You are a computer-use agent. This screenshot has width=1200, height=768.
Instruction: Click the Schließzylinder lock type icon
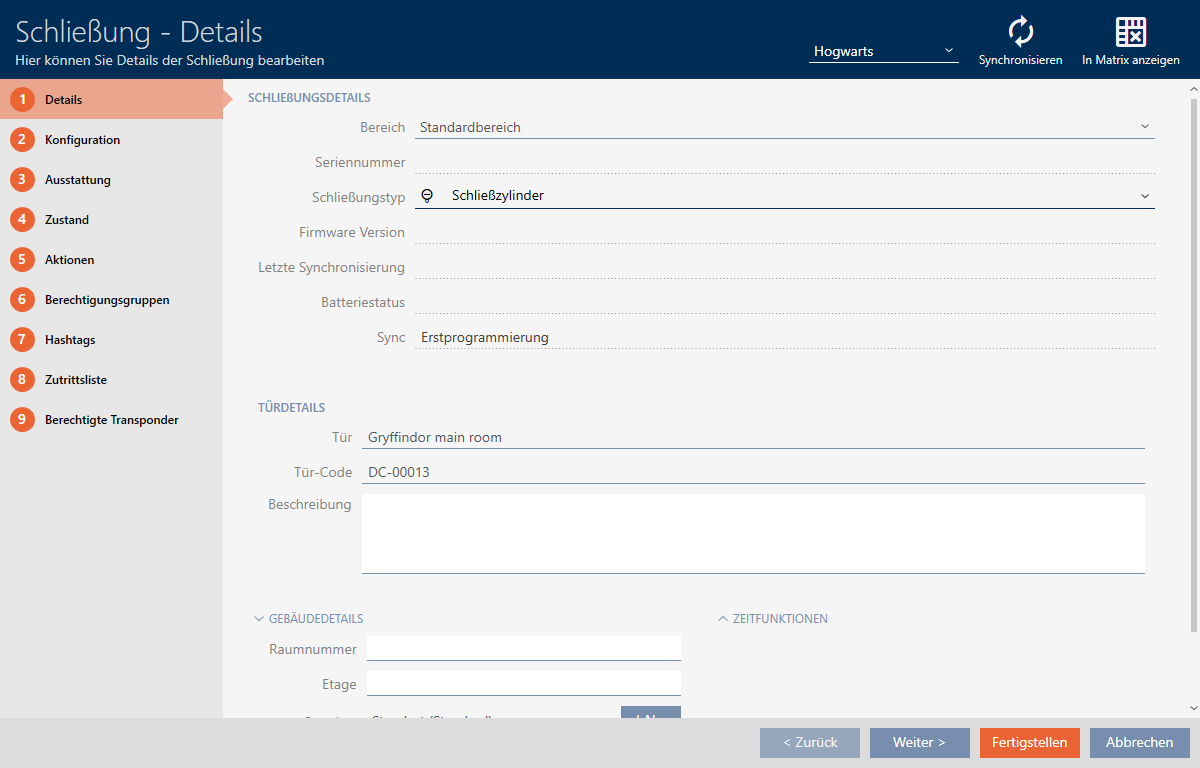[x=428, y=196]
